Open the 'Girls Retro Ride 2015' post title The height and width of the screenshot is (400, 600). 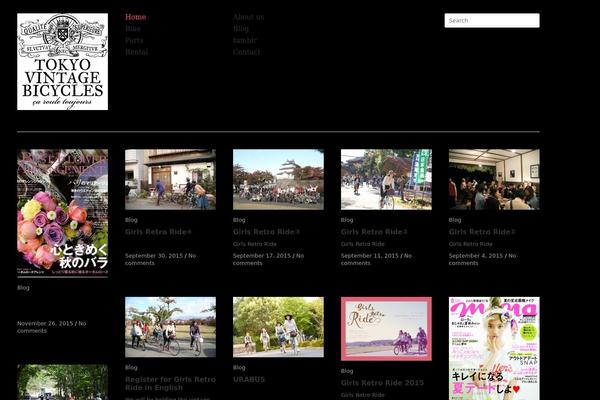pyautogui.click(x=382, y=383)
